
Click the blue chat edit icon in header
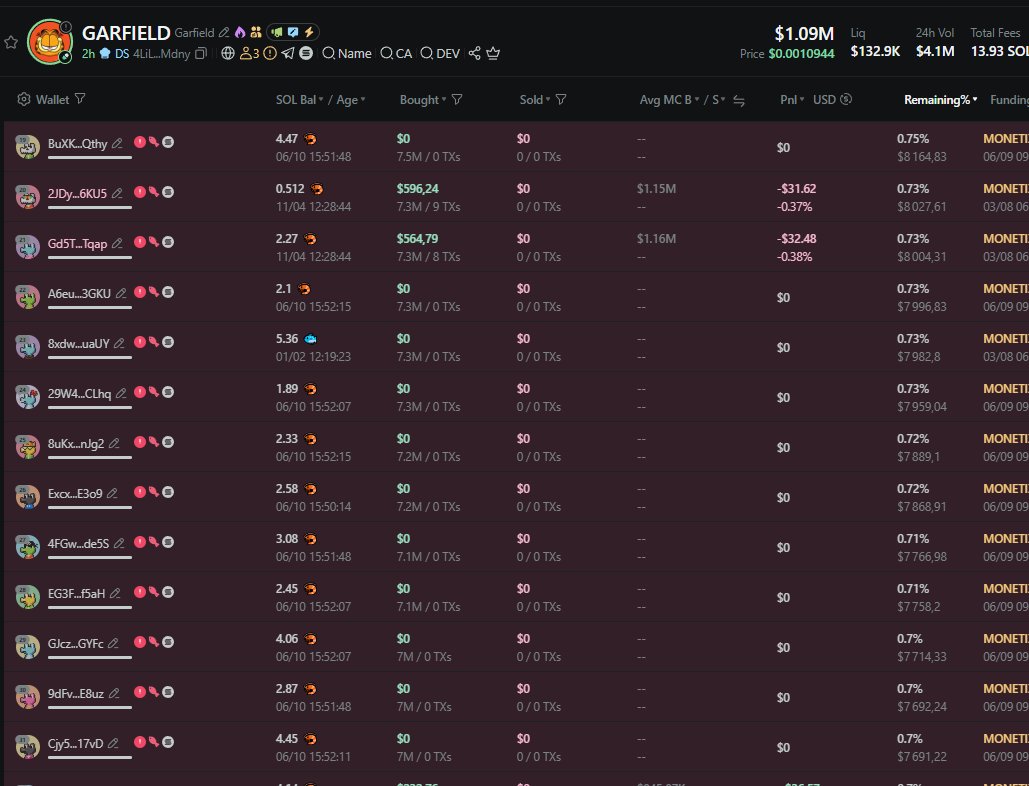click(x=293, y=32)
